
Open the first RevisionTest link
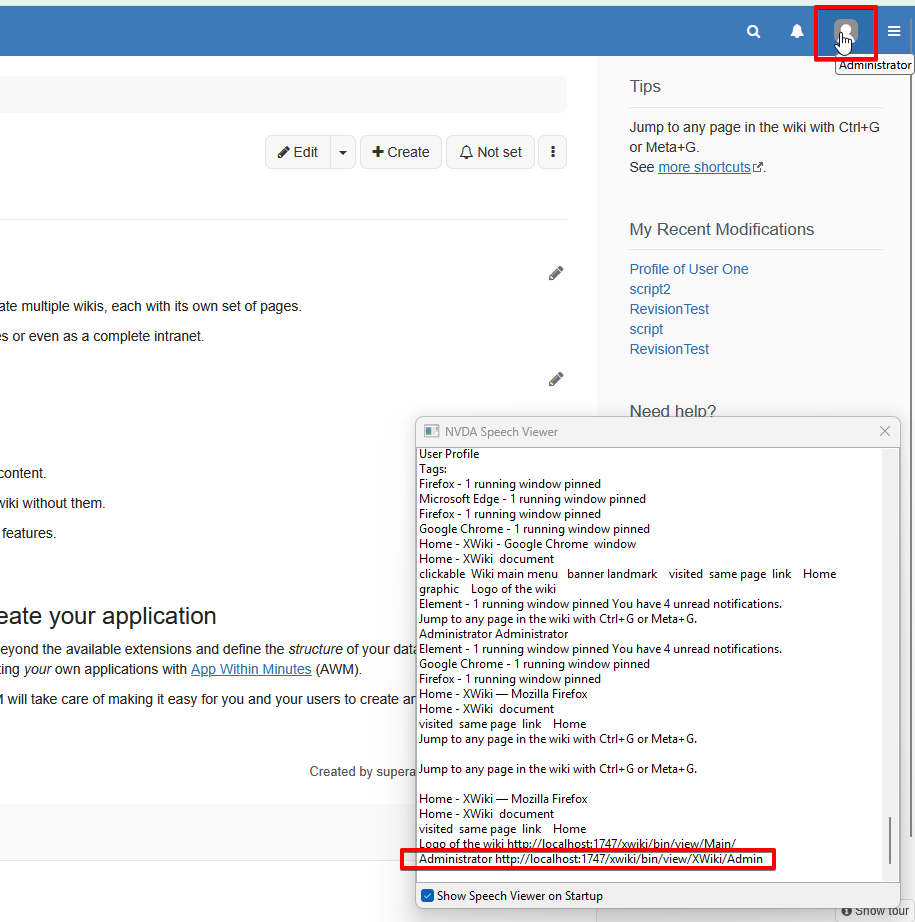coord(669,309)
